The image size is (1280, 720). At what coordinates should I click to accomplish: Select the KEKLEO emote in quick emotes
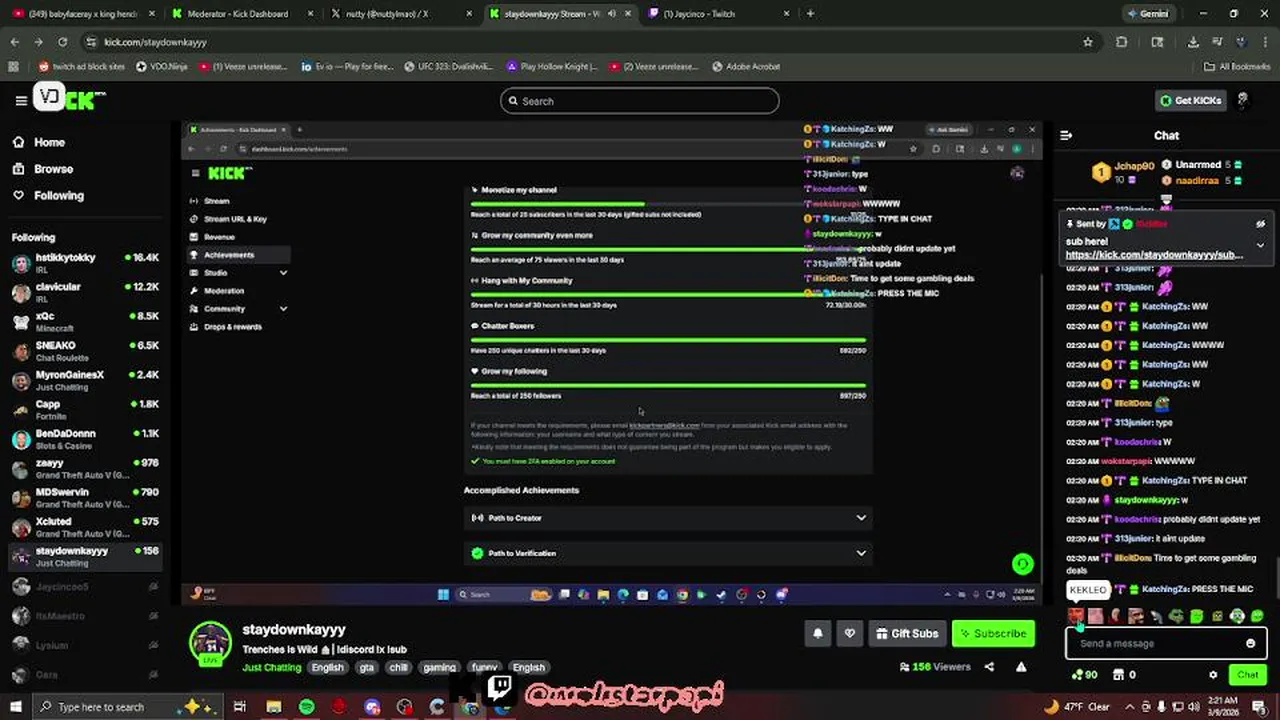coord(1076,617)
